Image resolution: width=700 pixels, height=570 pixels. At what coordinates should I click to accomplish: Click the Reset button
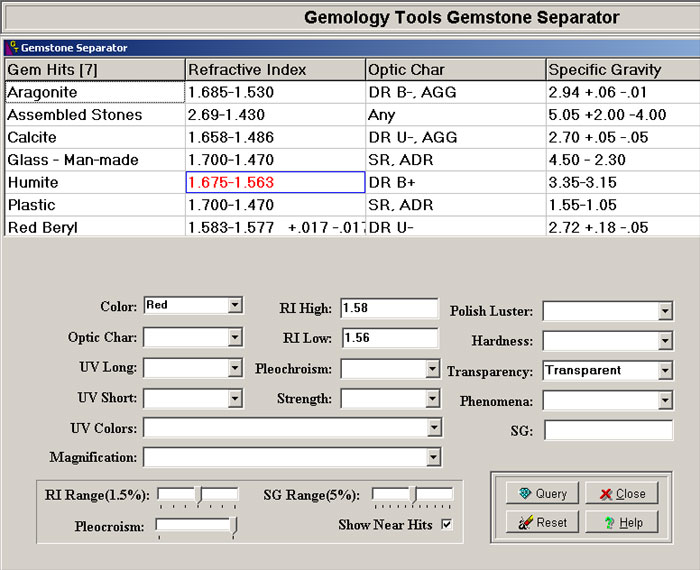tap(542, 522)
